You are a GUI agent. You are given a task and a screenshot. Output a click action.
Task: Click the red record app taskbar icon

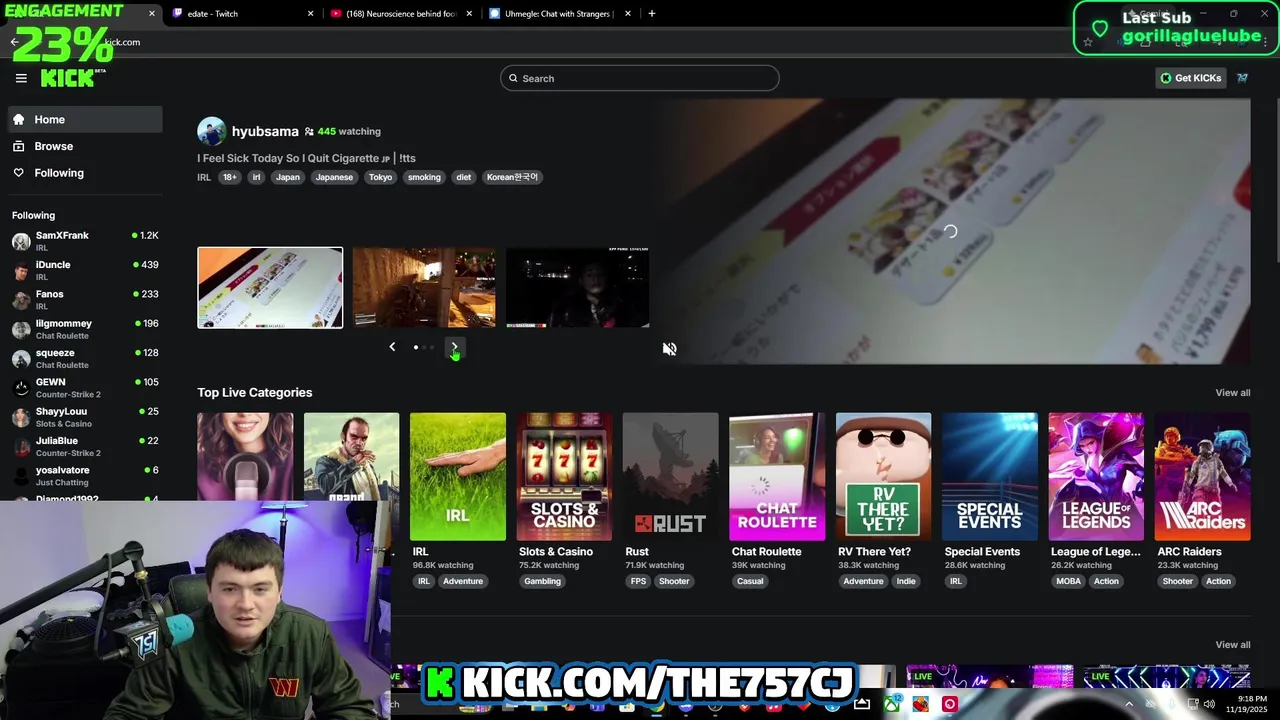pos(949,704)
